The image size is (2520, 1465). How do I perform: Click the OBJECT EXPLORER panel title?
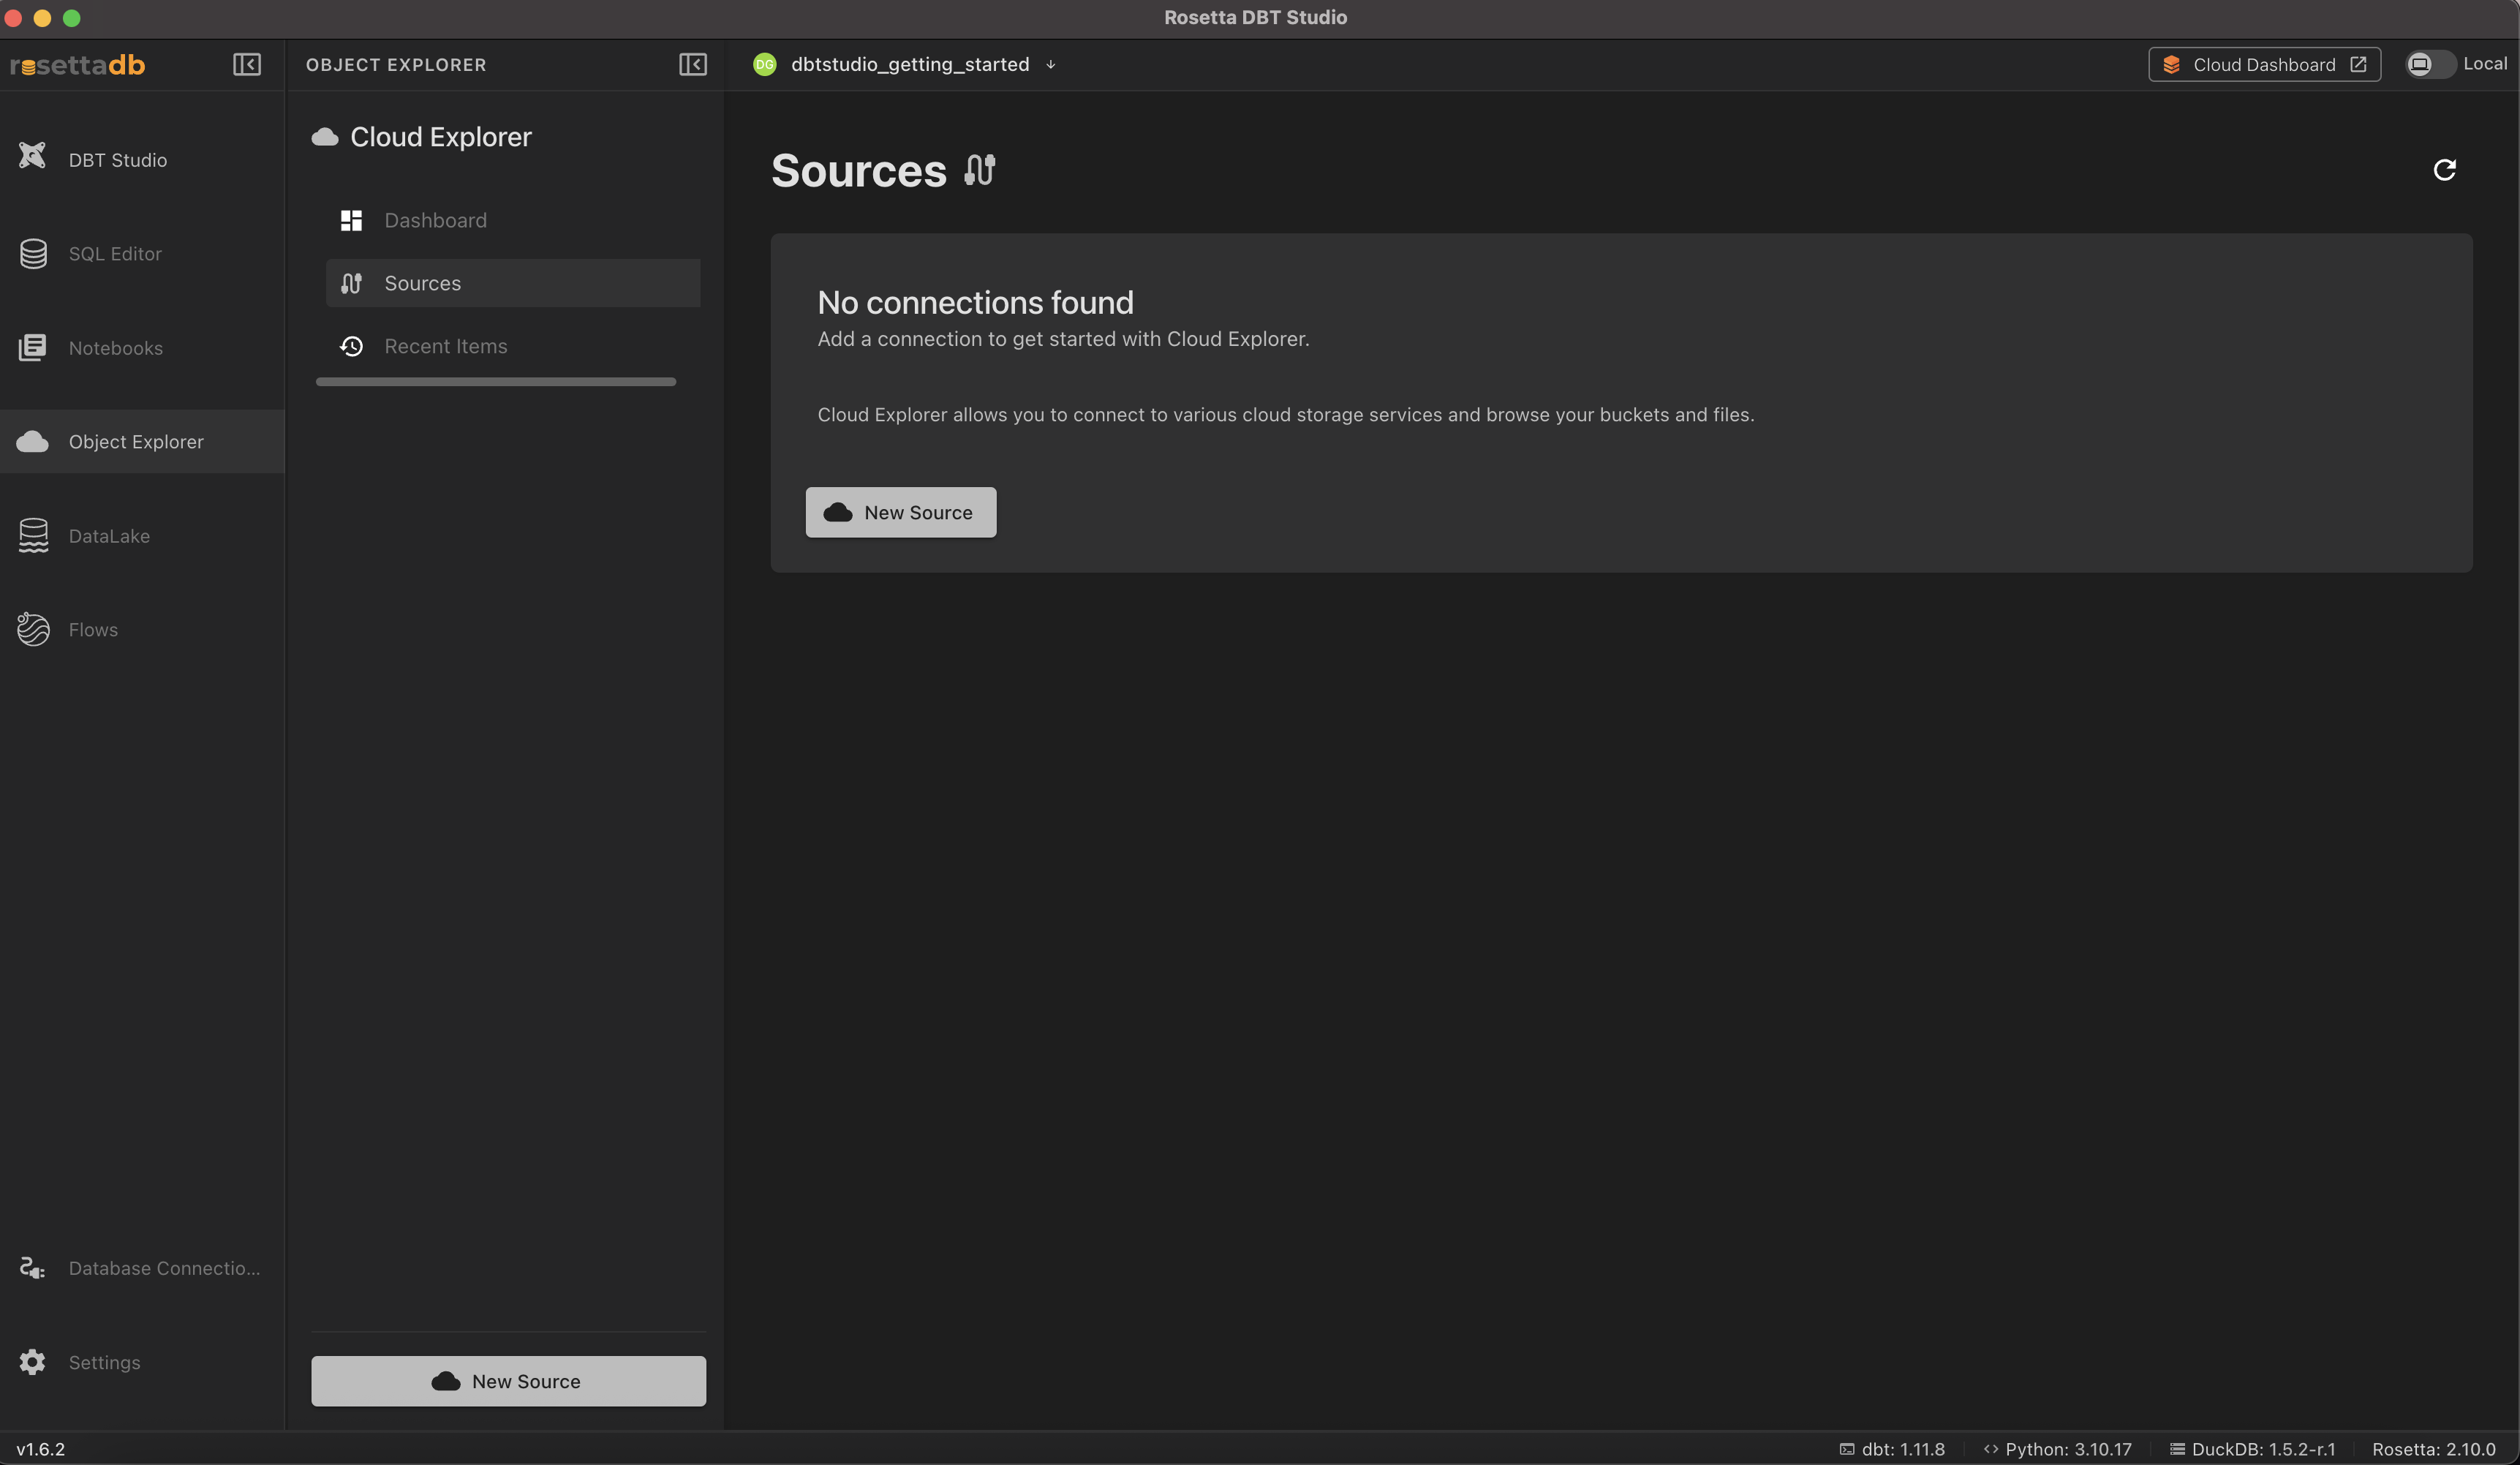[396, 65]
